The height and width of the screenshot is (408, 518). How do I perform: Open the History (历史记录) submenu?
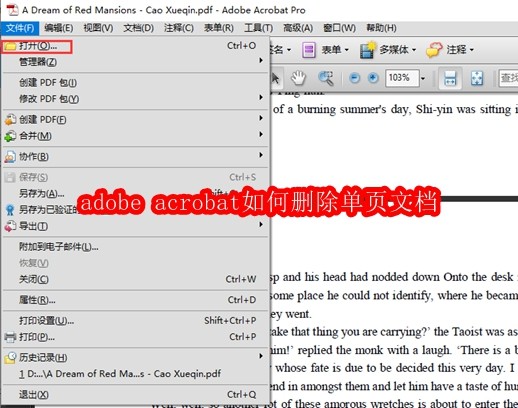(x=135, y=357)
